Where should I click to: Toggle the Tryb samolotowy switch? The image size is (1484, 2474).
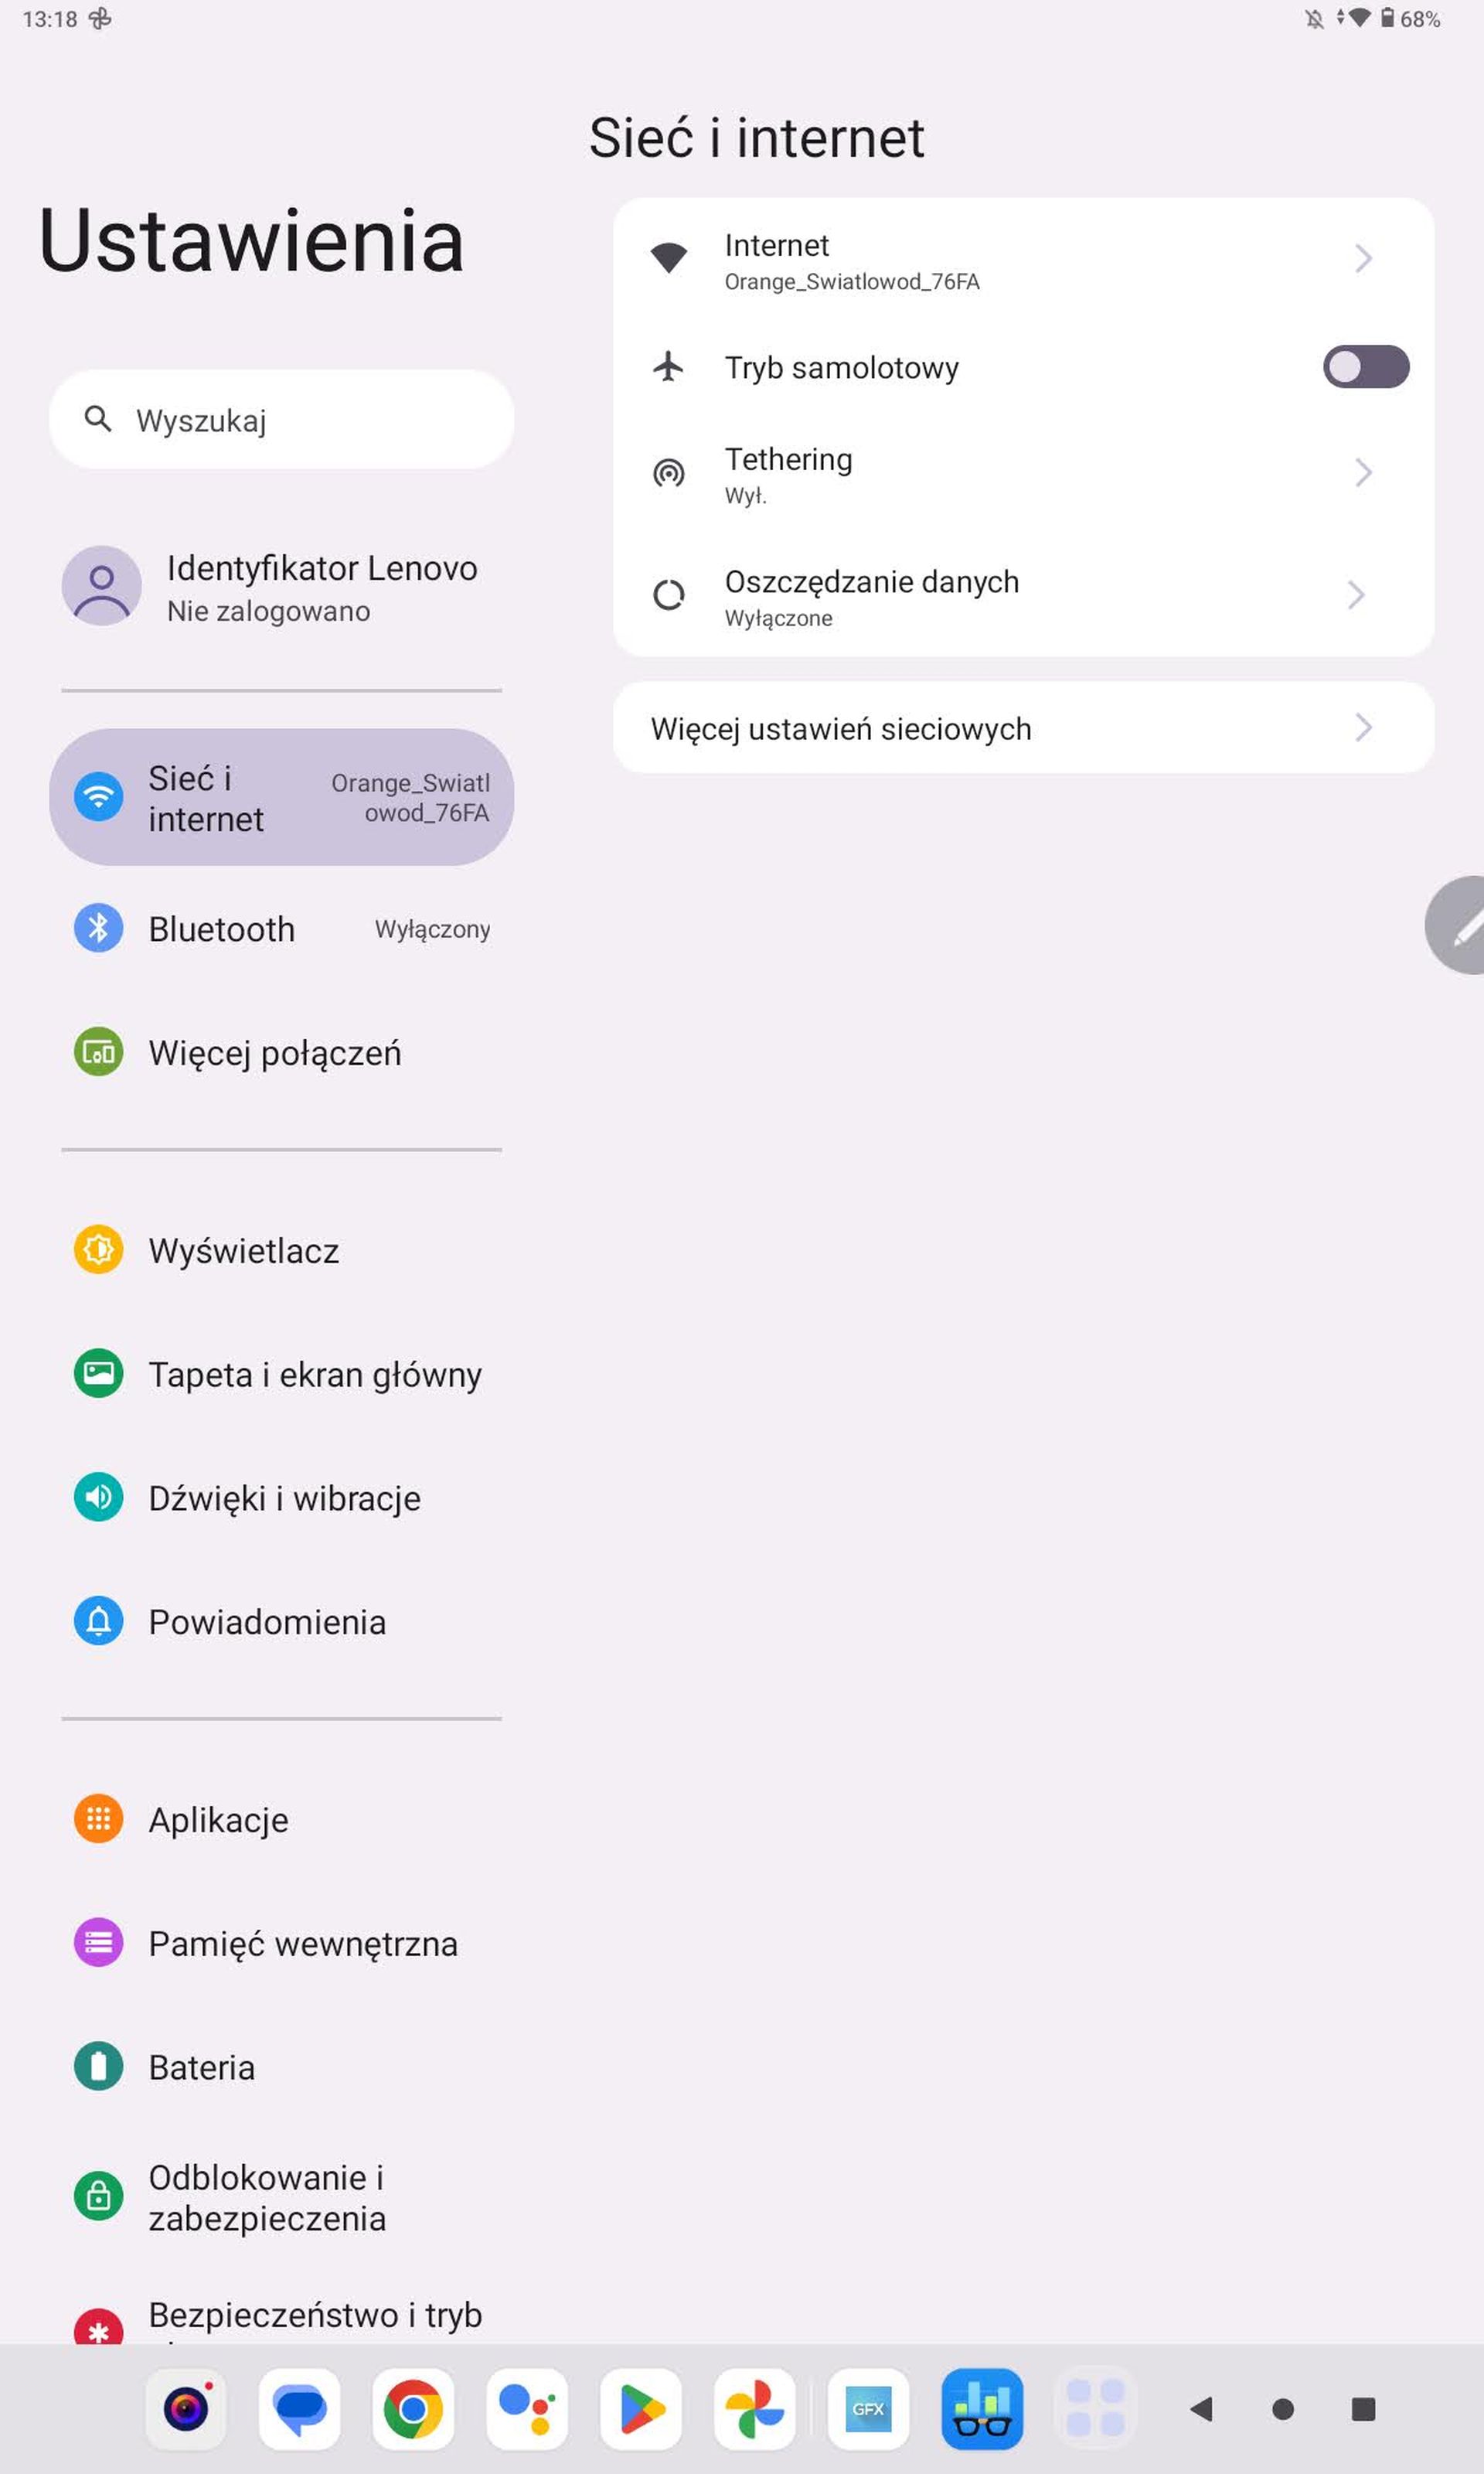1365,367
